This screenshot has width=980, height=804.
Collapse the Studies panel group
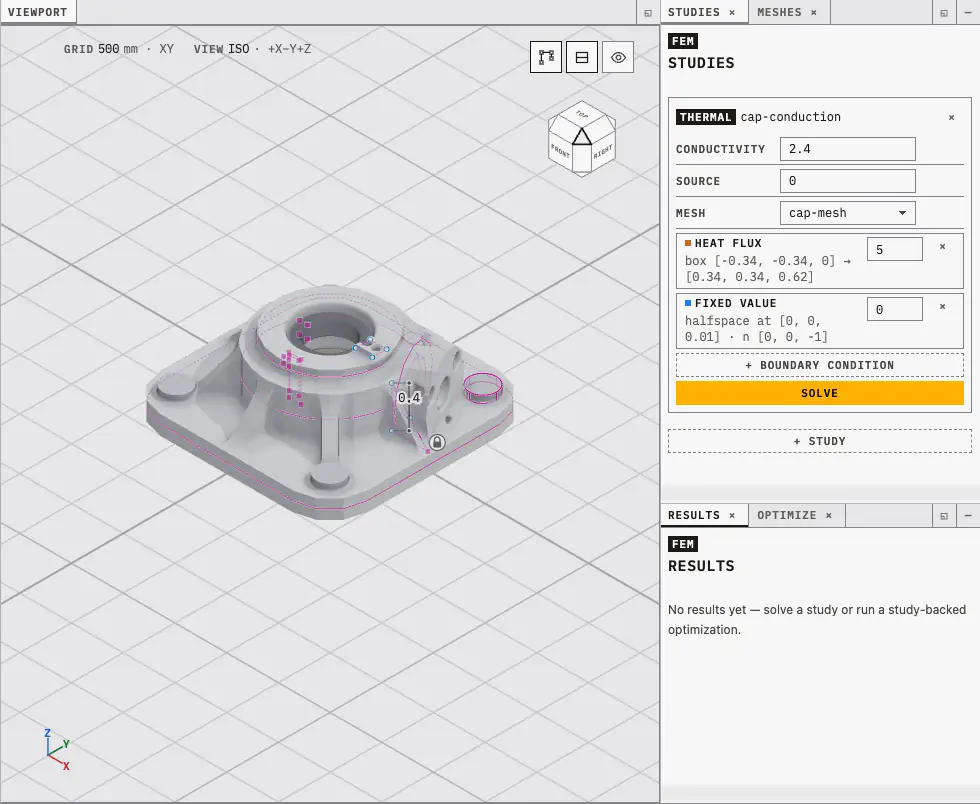tap(968, 13)
